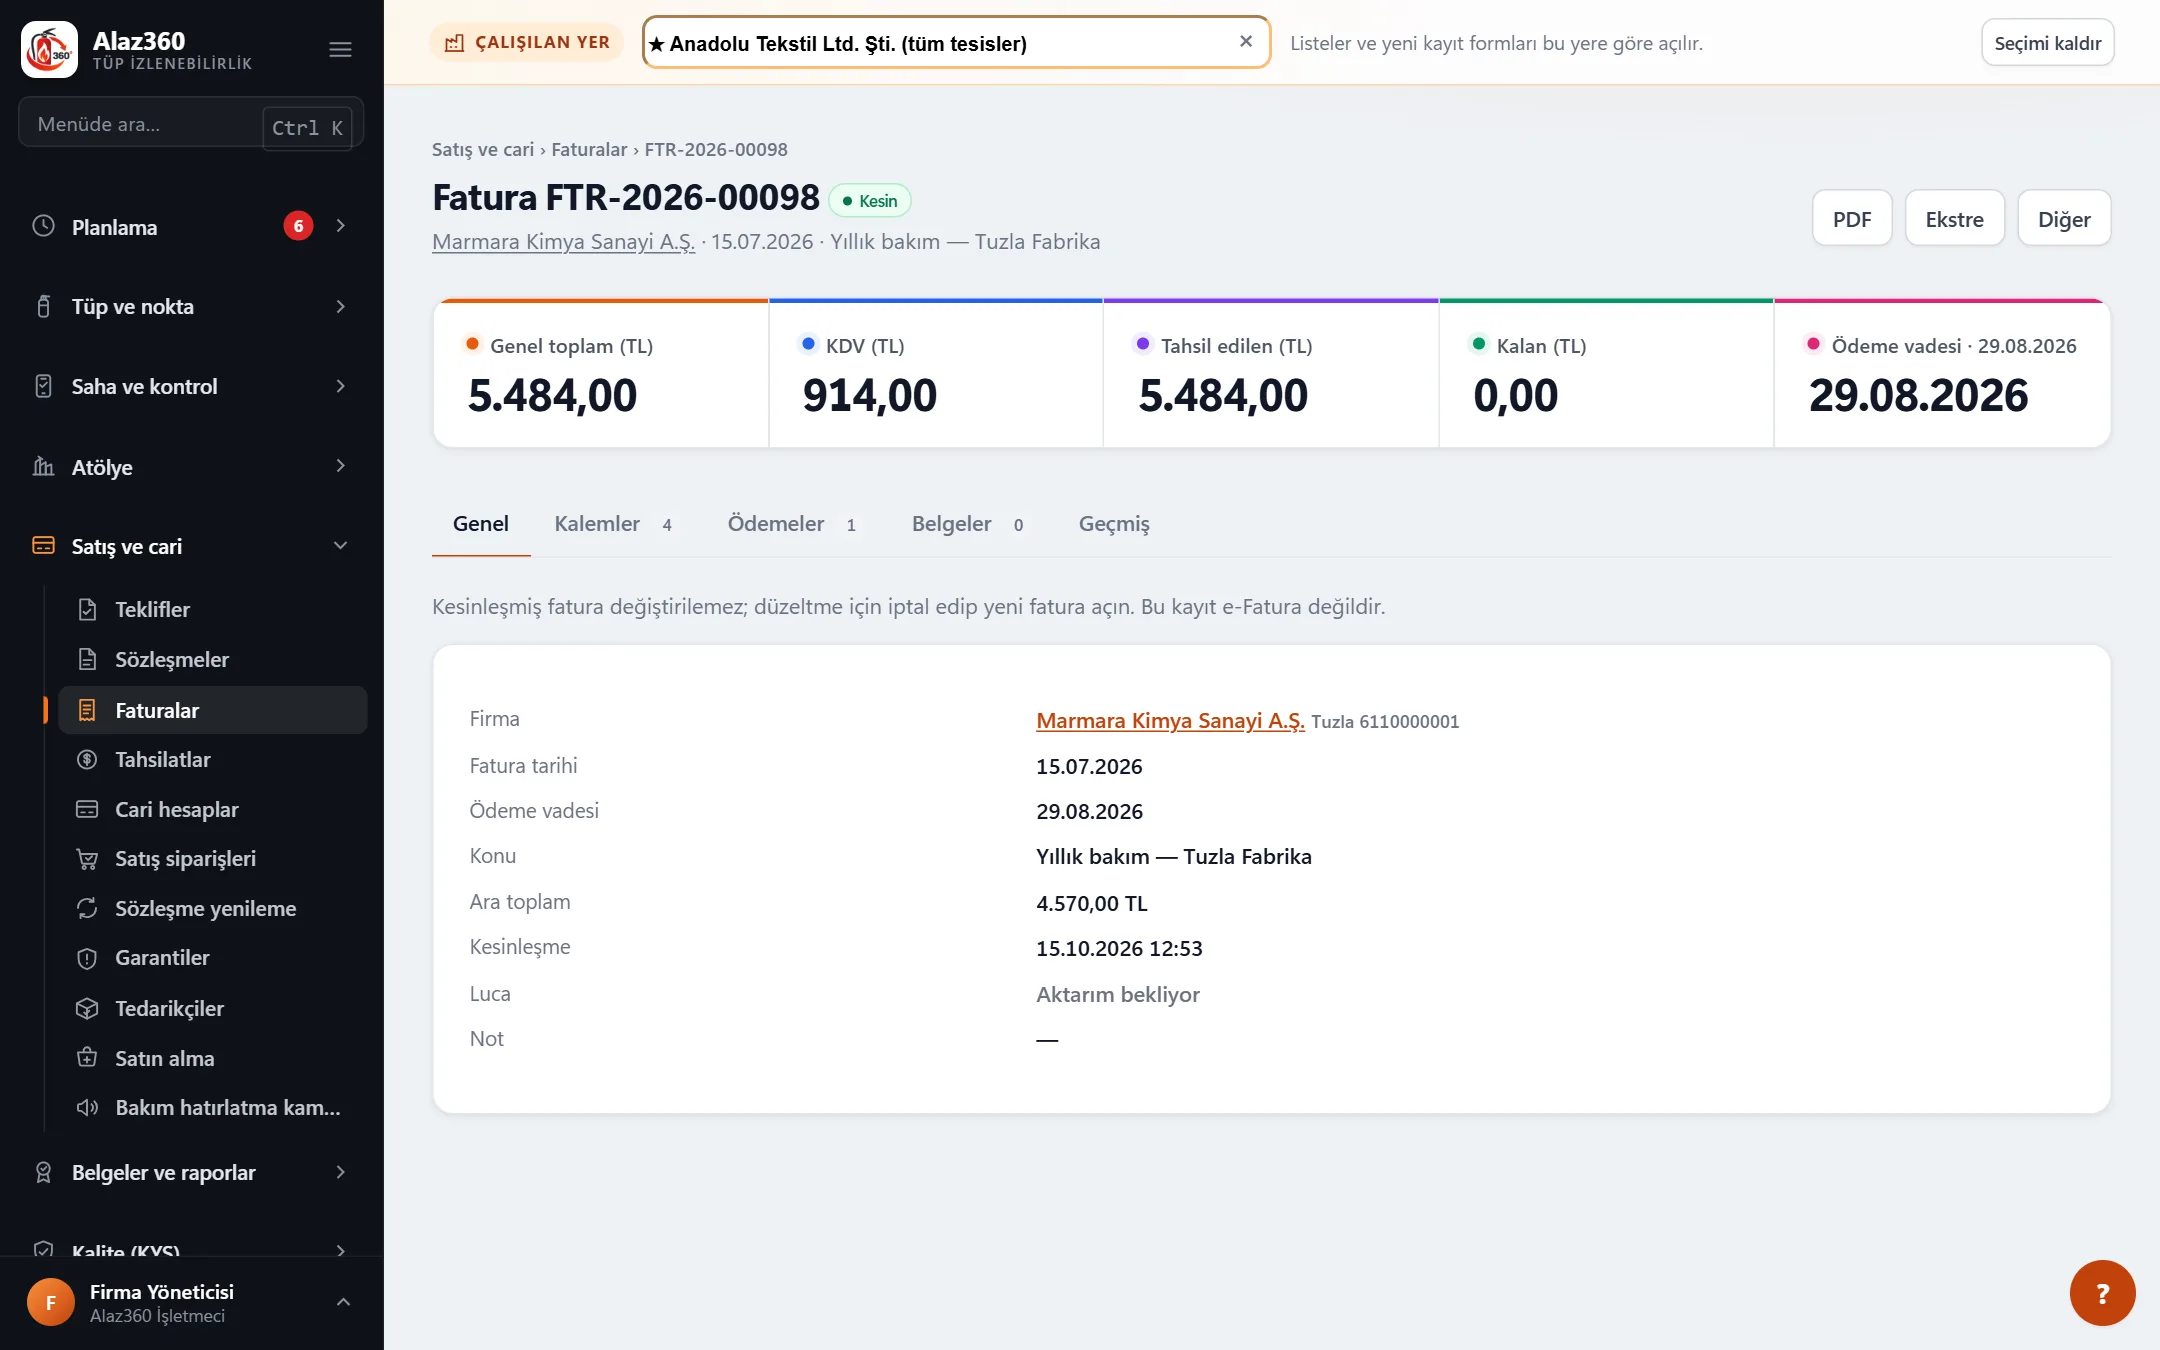This screenshot has height=1350, width=2160.
Task: Click the Garantiler shield icon
Action: [x=87, y=958]
